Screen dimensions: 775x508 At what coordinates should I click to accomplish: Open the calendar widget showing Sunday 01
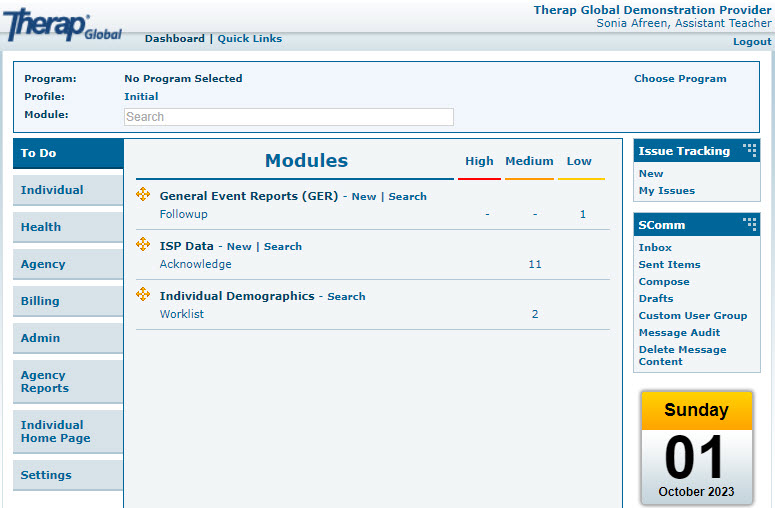click(696, 448)
